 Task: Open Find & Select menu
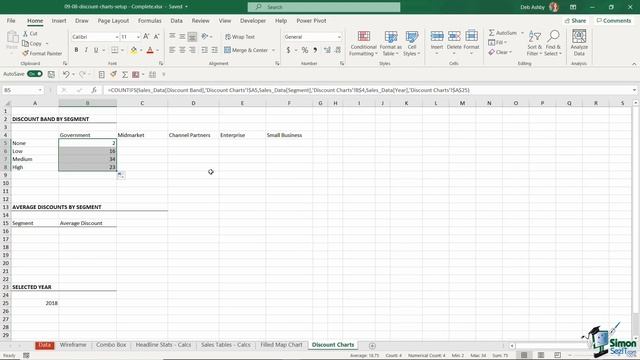pos(553,43)
